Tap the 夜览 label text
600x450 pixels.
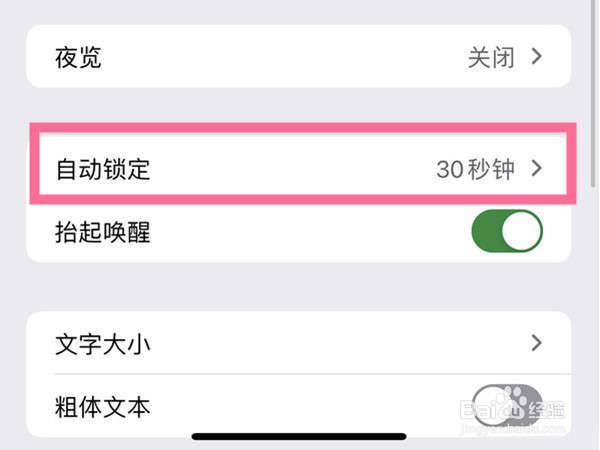pyautogui.click(x=78, y=57)
